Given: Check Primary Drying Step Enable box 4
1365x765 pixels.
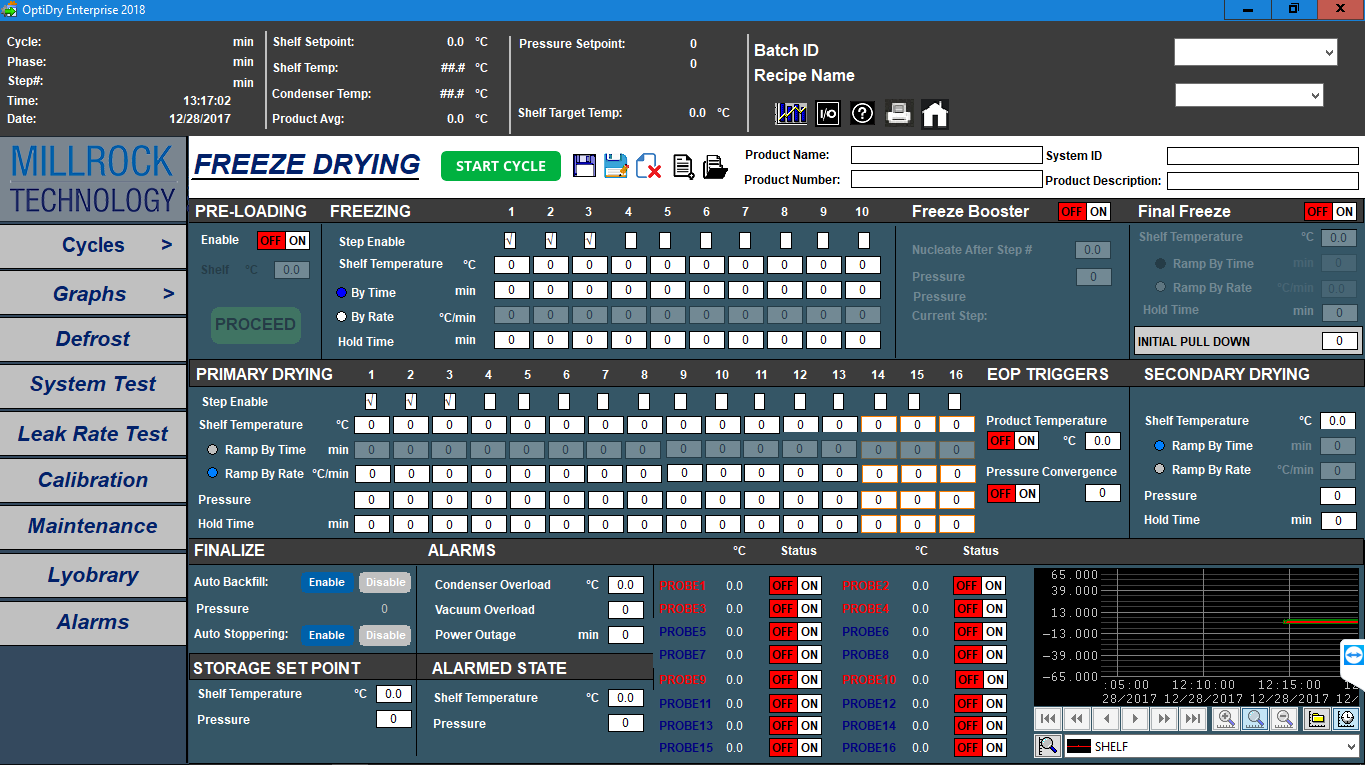Looking at the screenshot, I should (x=489, y=401).
